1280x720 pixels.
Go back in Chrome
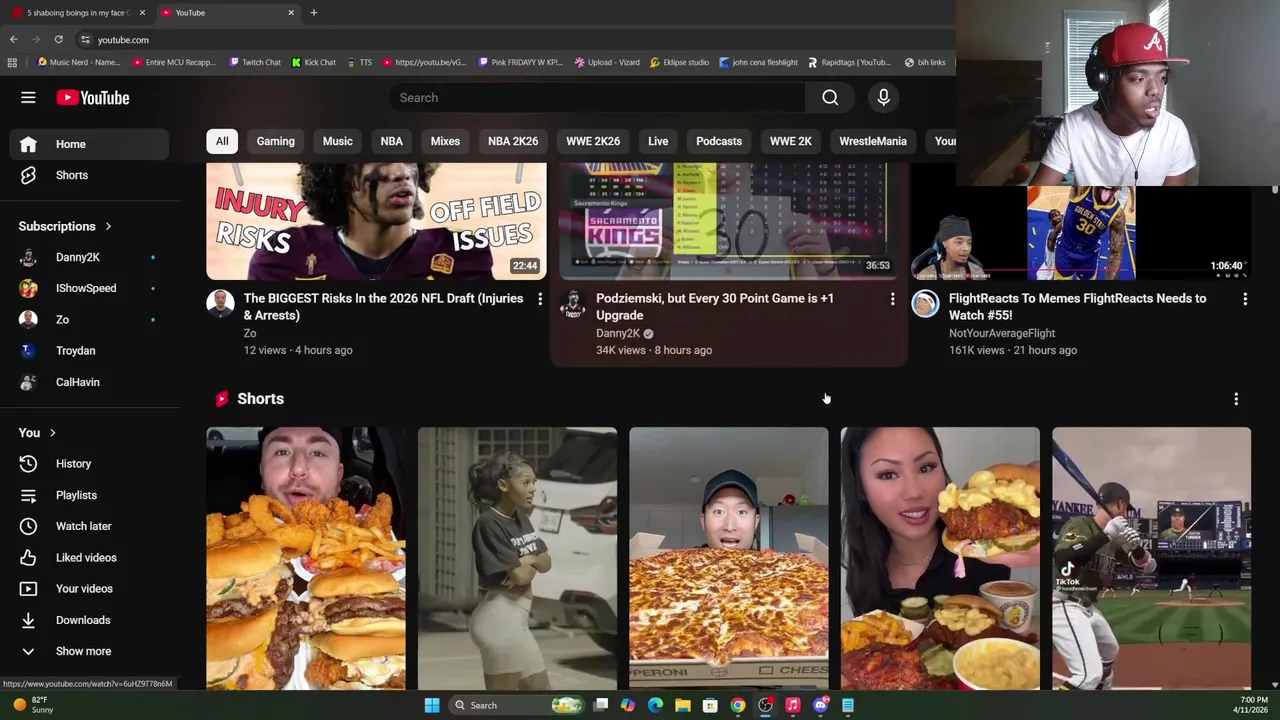click(13, 39)
